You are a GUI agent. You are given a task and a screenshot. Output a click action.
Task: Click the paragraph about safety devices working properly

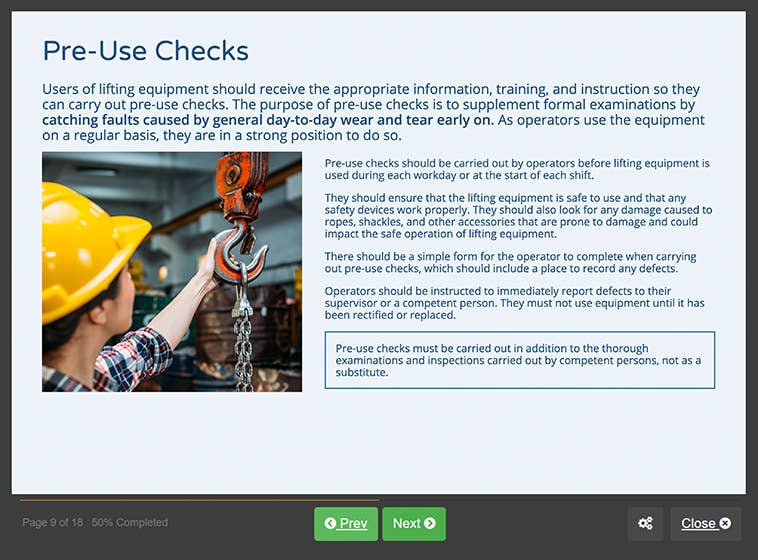tap(517, 215)
